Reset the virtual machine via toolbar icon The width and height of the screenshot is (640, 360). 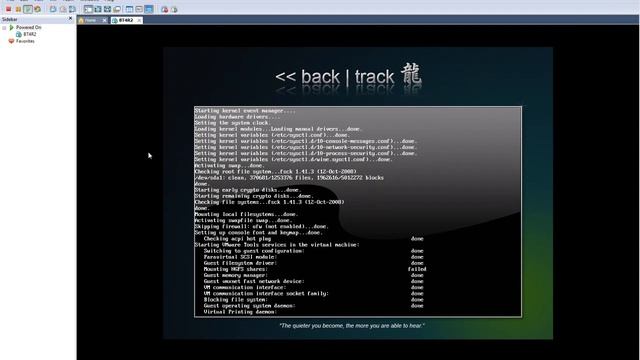point(38,9)
